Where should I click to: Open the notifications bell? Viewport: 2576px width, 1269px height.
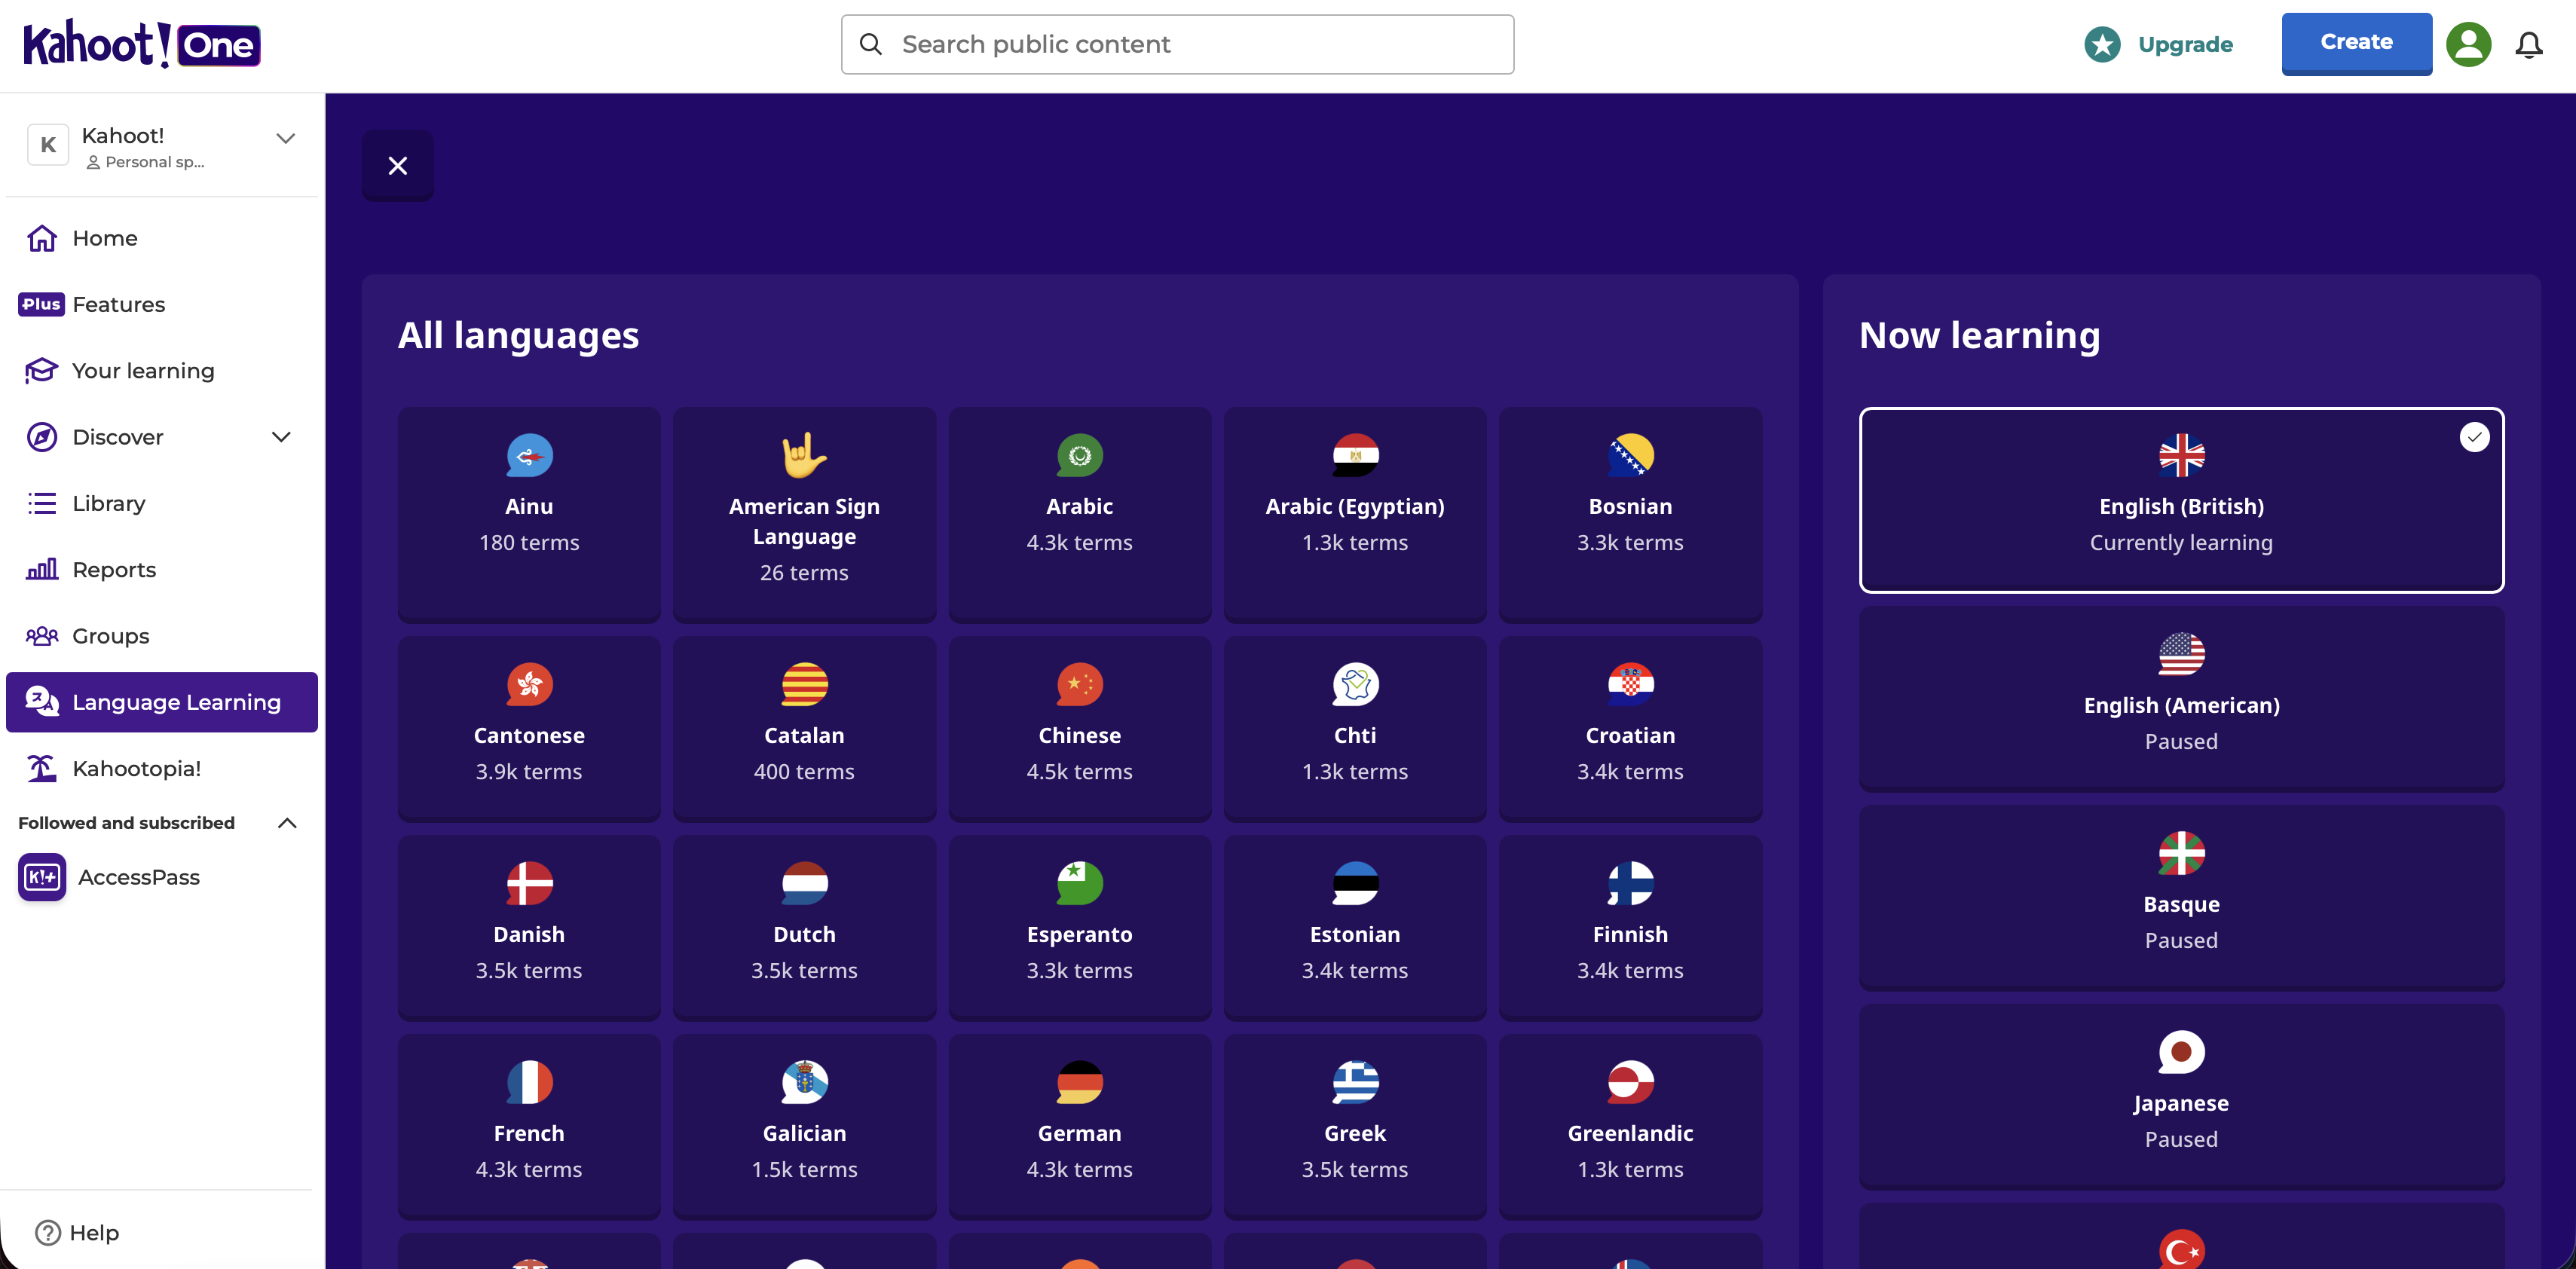[x=2529, y=45]
